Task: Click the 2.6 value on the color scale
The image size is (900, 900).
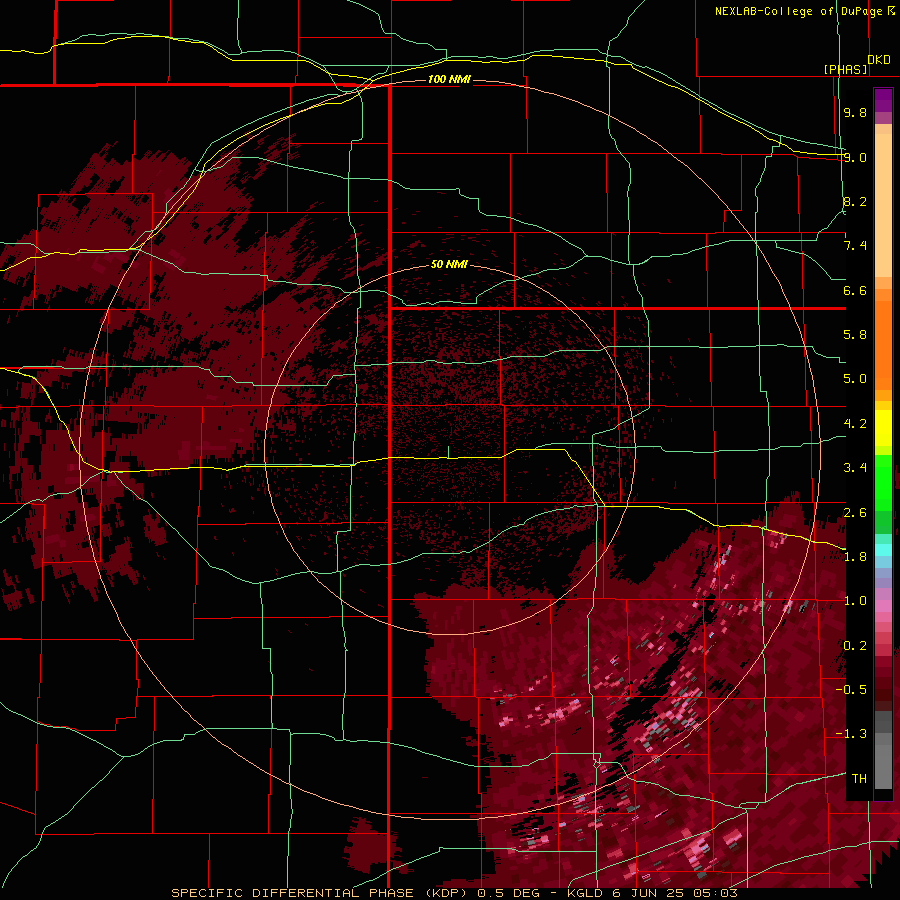Action: [855, 513]
